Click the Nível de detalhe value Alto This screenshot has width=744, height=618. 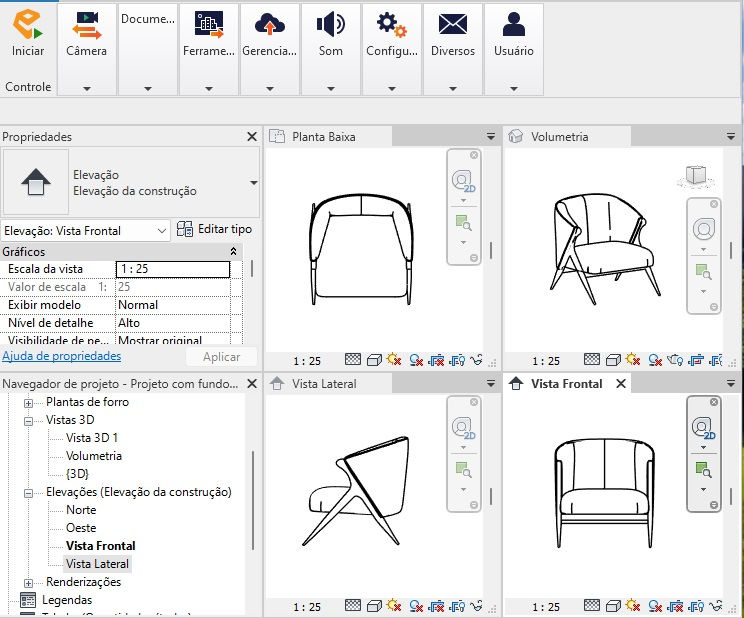[173, 323]
